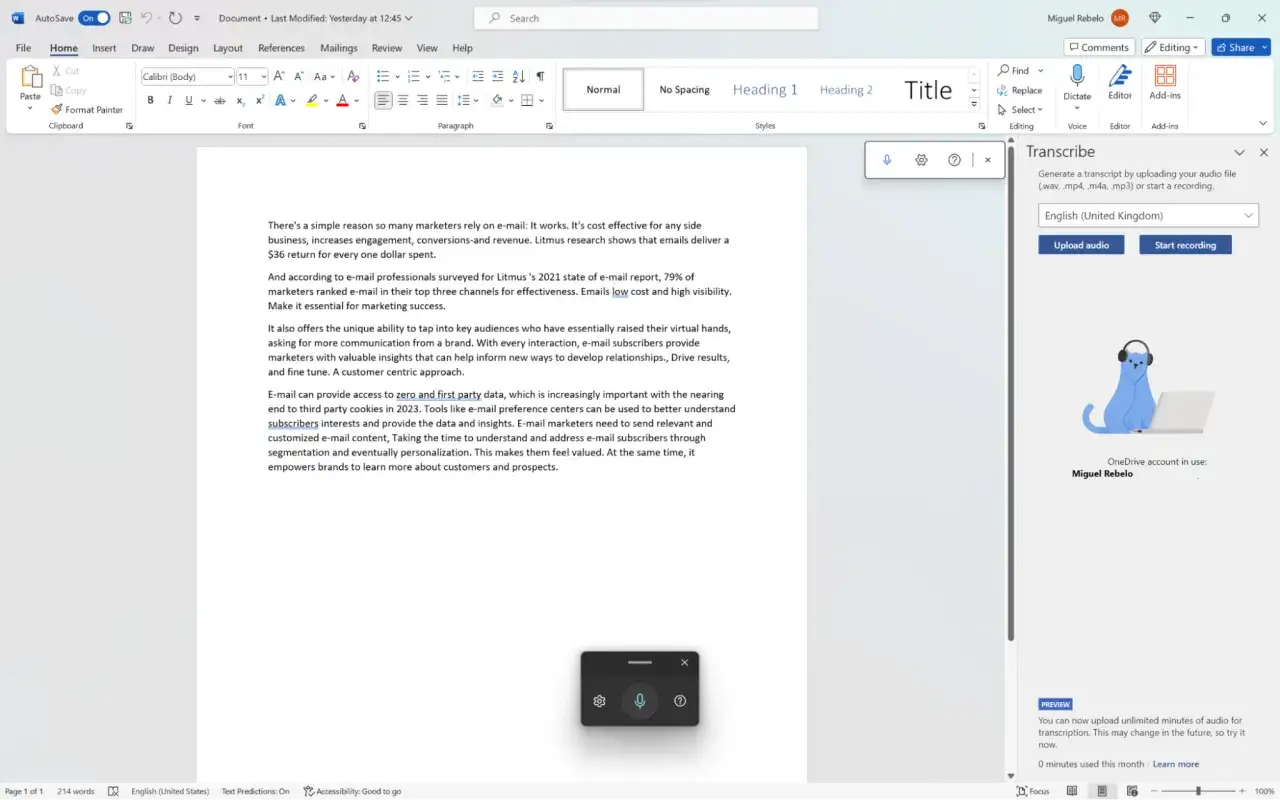Open the Review tab
1280x800 pixels.
point(386,47)
